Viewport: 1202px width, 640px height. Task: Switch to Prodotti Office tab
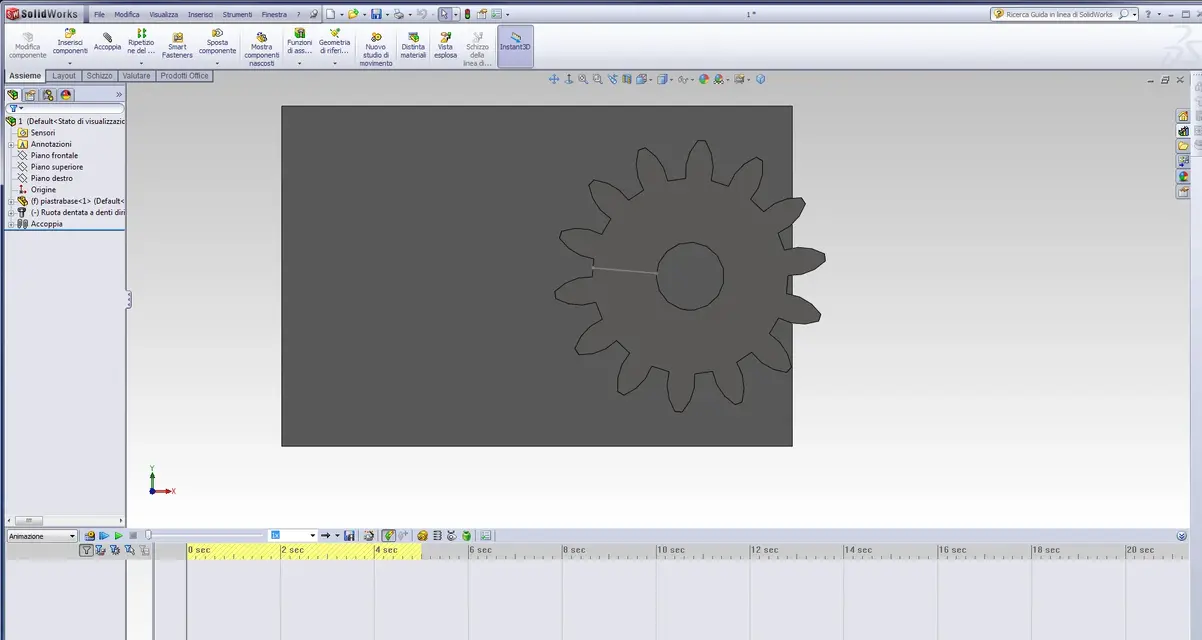tap(185, 76)
